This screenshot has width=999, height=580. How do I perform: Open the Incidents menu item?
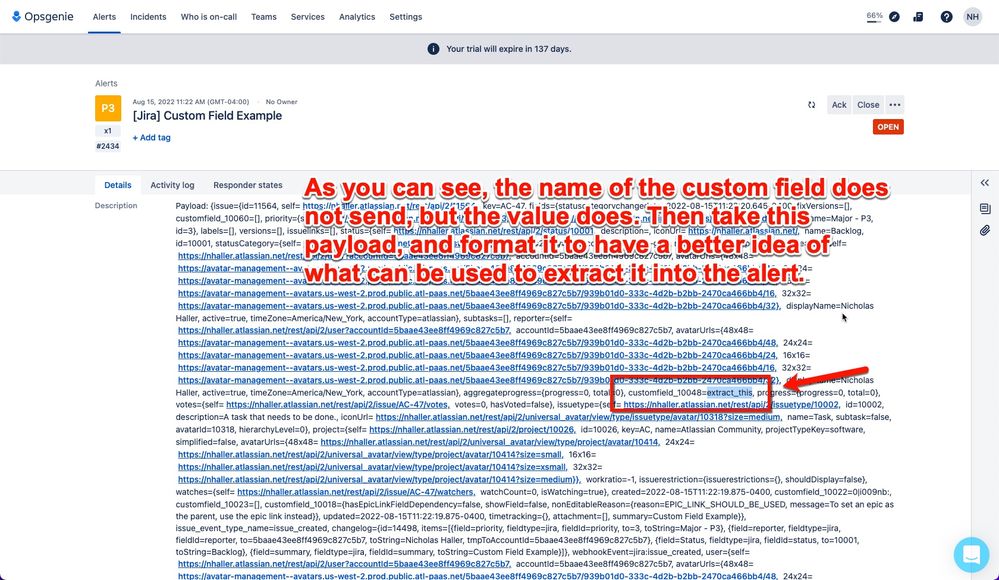pyautogui.click(x=148, y=17)
